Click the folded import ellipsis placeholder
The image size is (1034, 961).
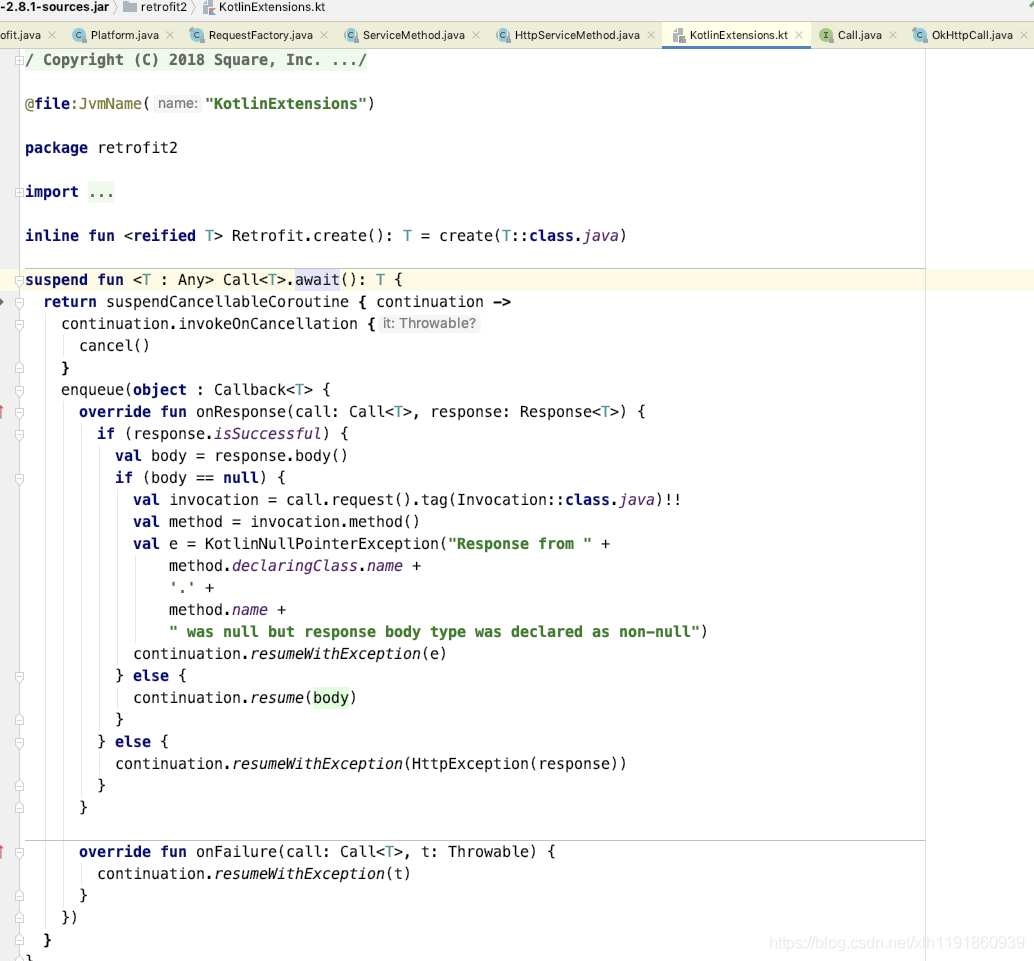coord(101,192)
